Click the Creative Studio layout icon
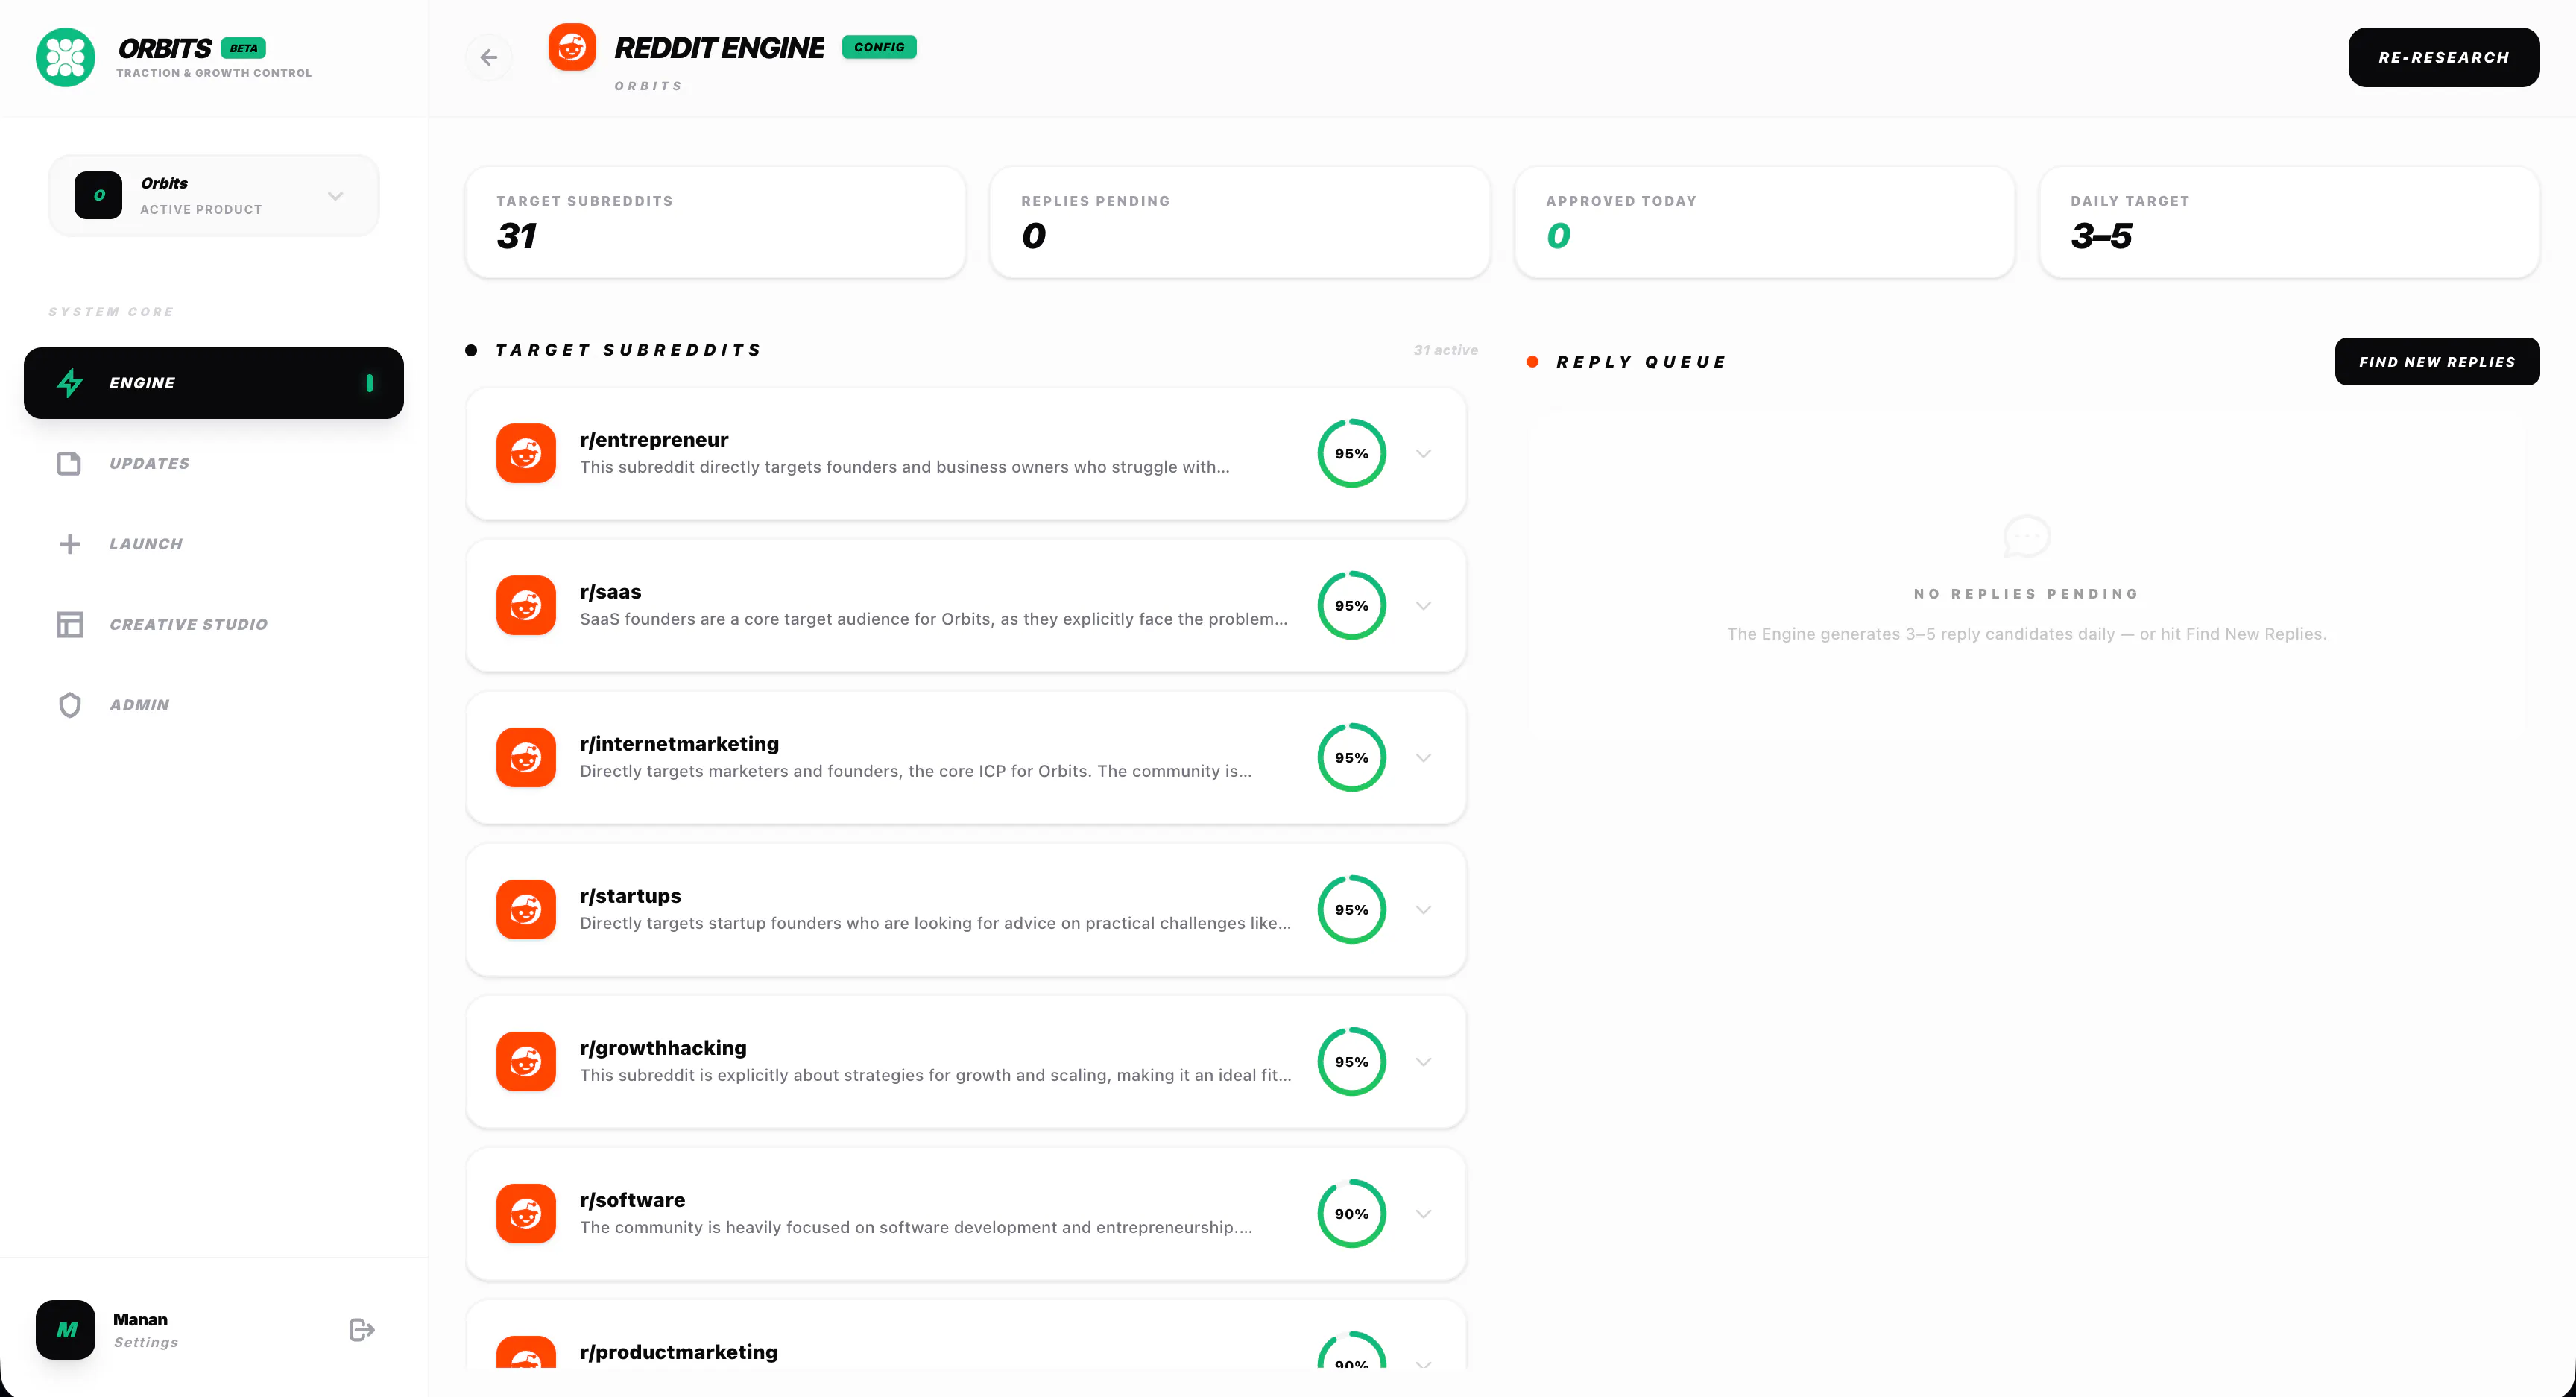 coord(69,625)
